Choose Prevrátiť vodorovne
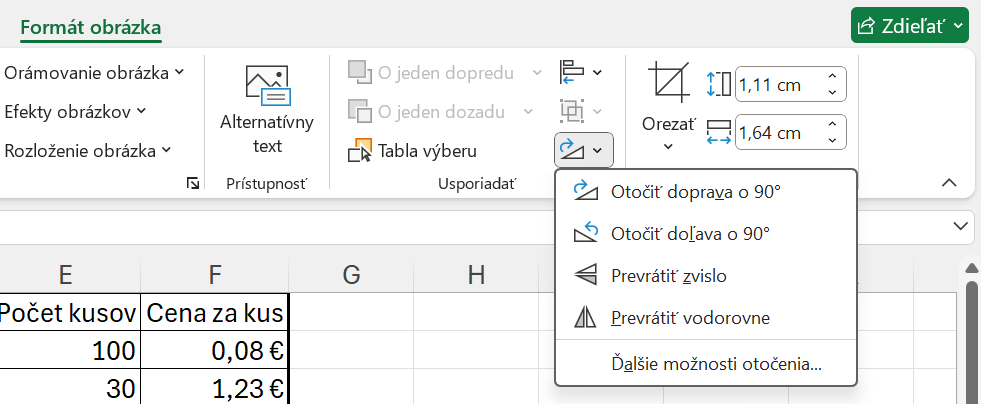 [705, 318]
